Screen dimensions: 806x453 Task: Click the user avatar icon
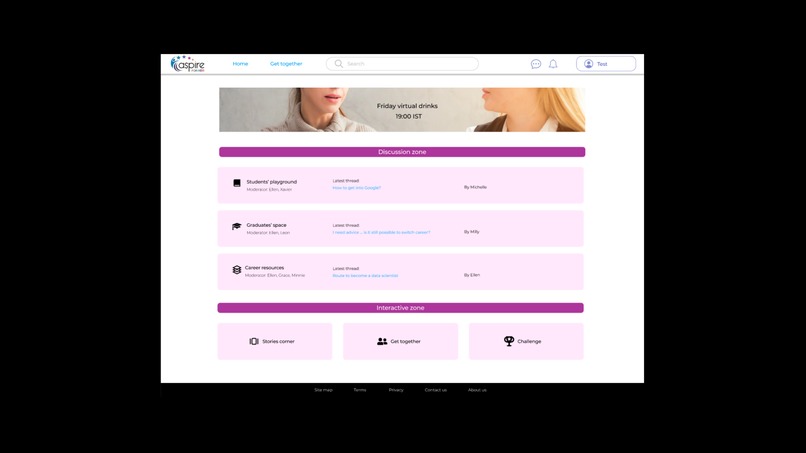pyautogui.click(x=589, y=64)
